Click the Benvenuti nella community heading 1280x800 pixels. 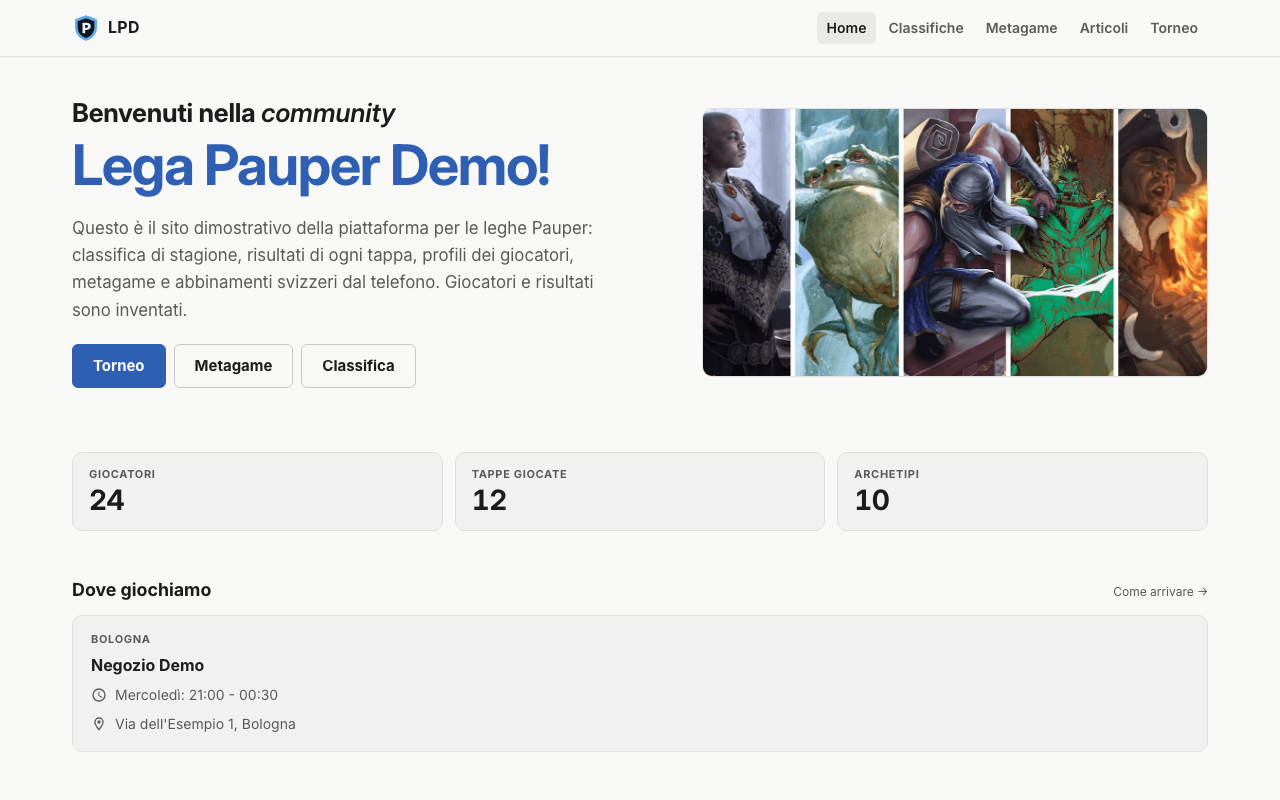233,113
